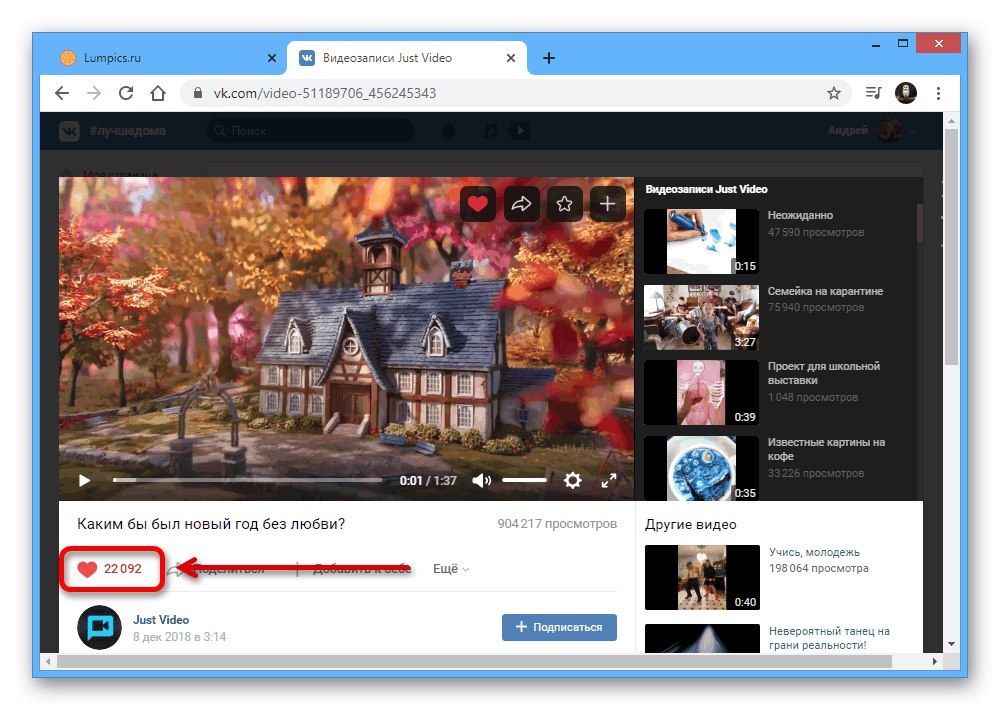Screen dimensions: 1000x710
Task: Click the media control icon in the Chrome toolbar
Action: tap(873, 93)
